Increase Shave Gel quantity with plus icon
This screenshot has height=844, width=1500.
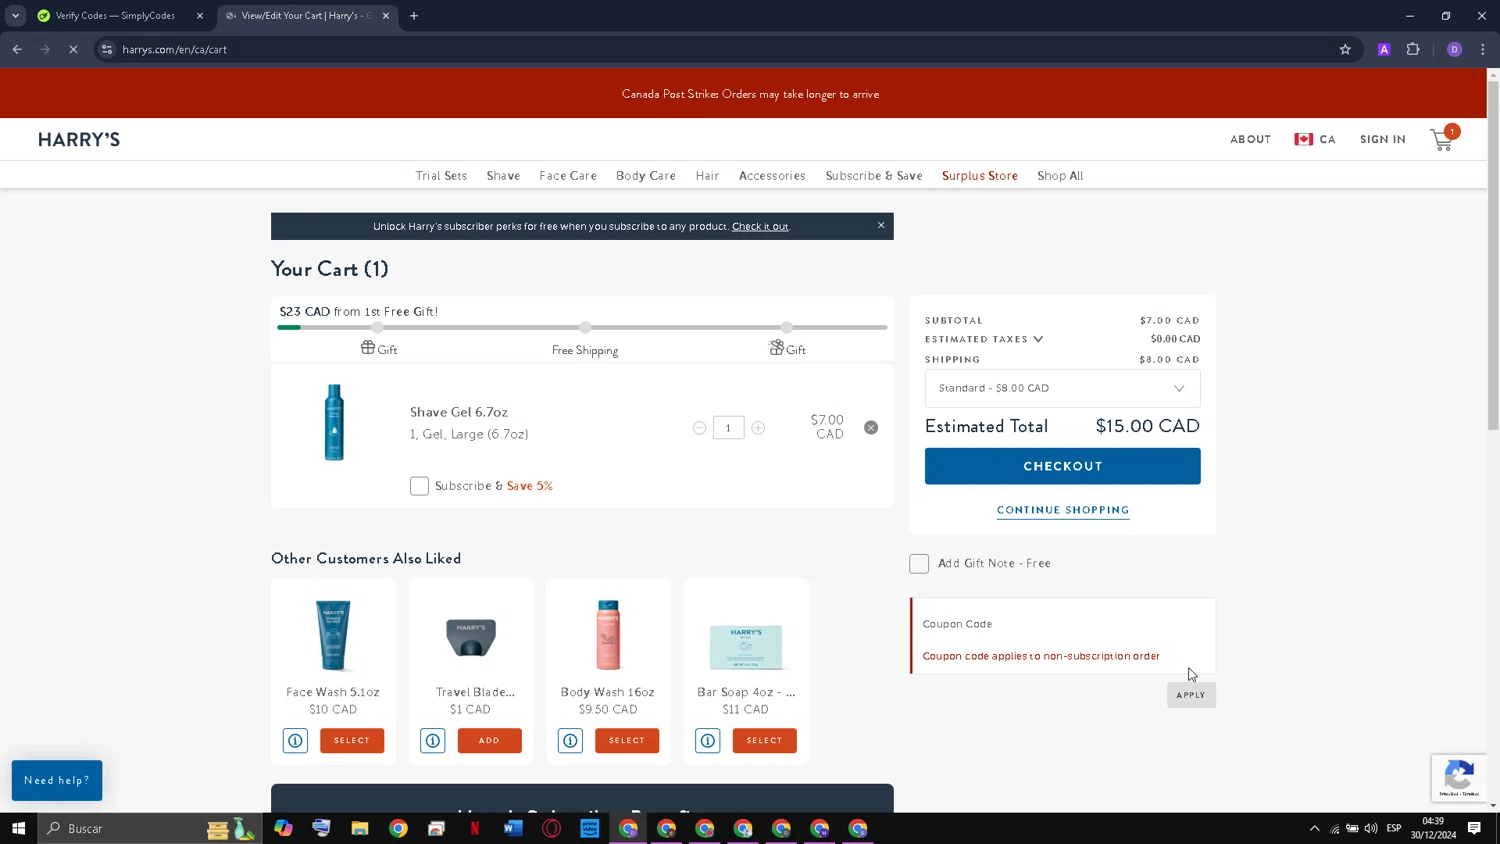758,428
